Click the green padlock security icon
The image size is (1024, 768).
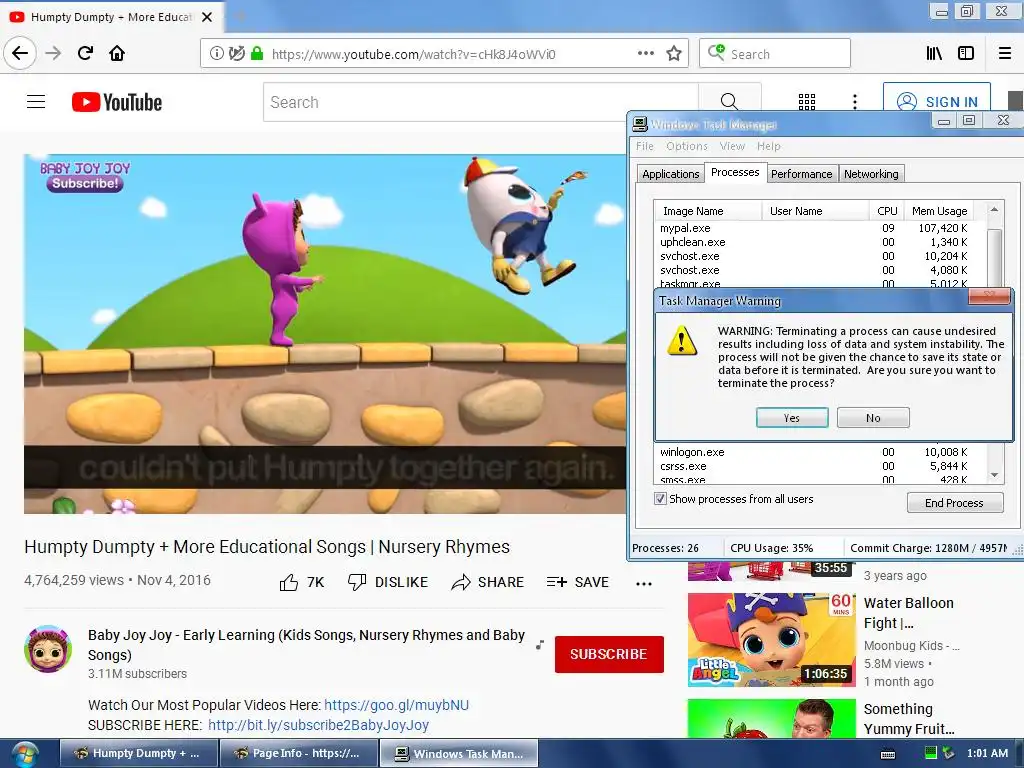pos(257,54)
